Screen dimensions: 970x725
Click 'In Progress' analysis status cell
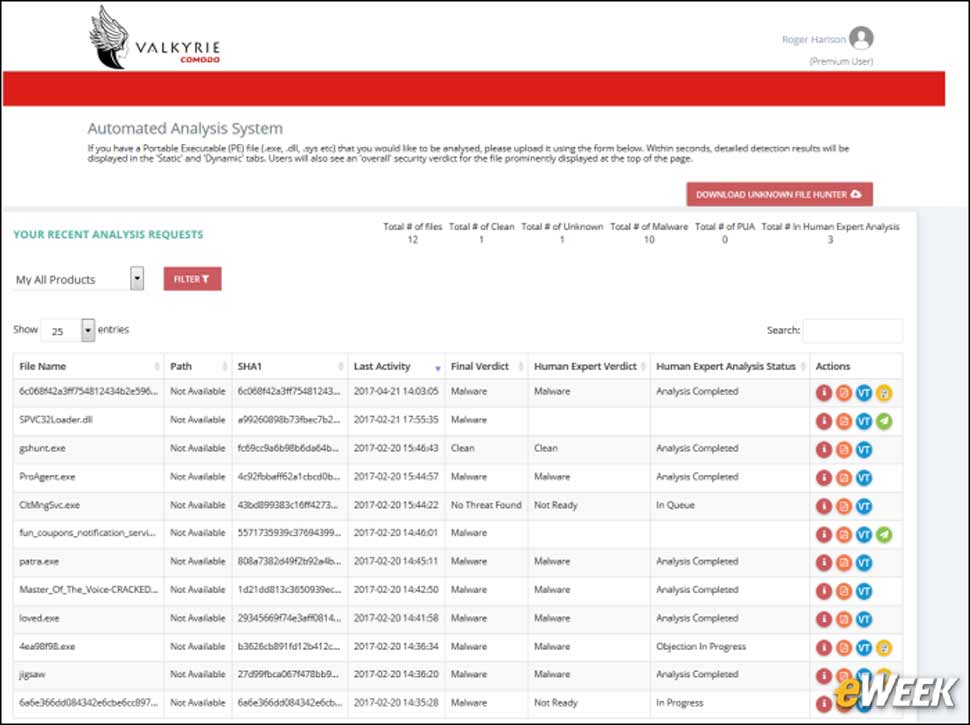tap(679, 703)
